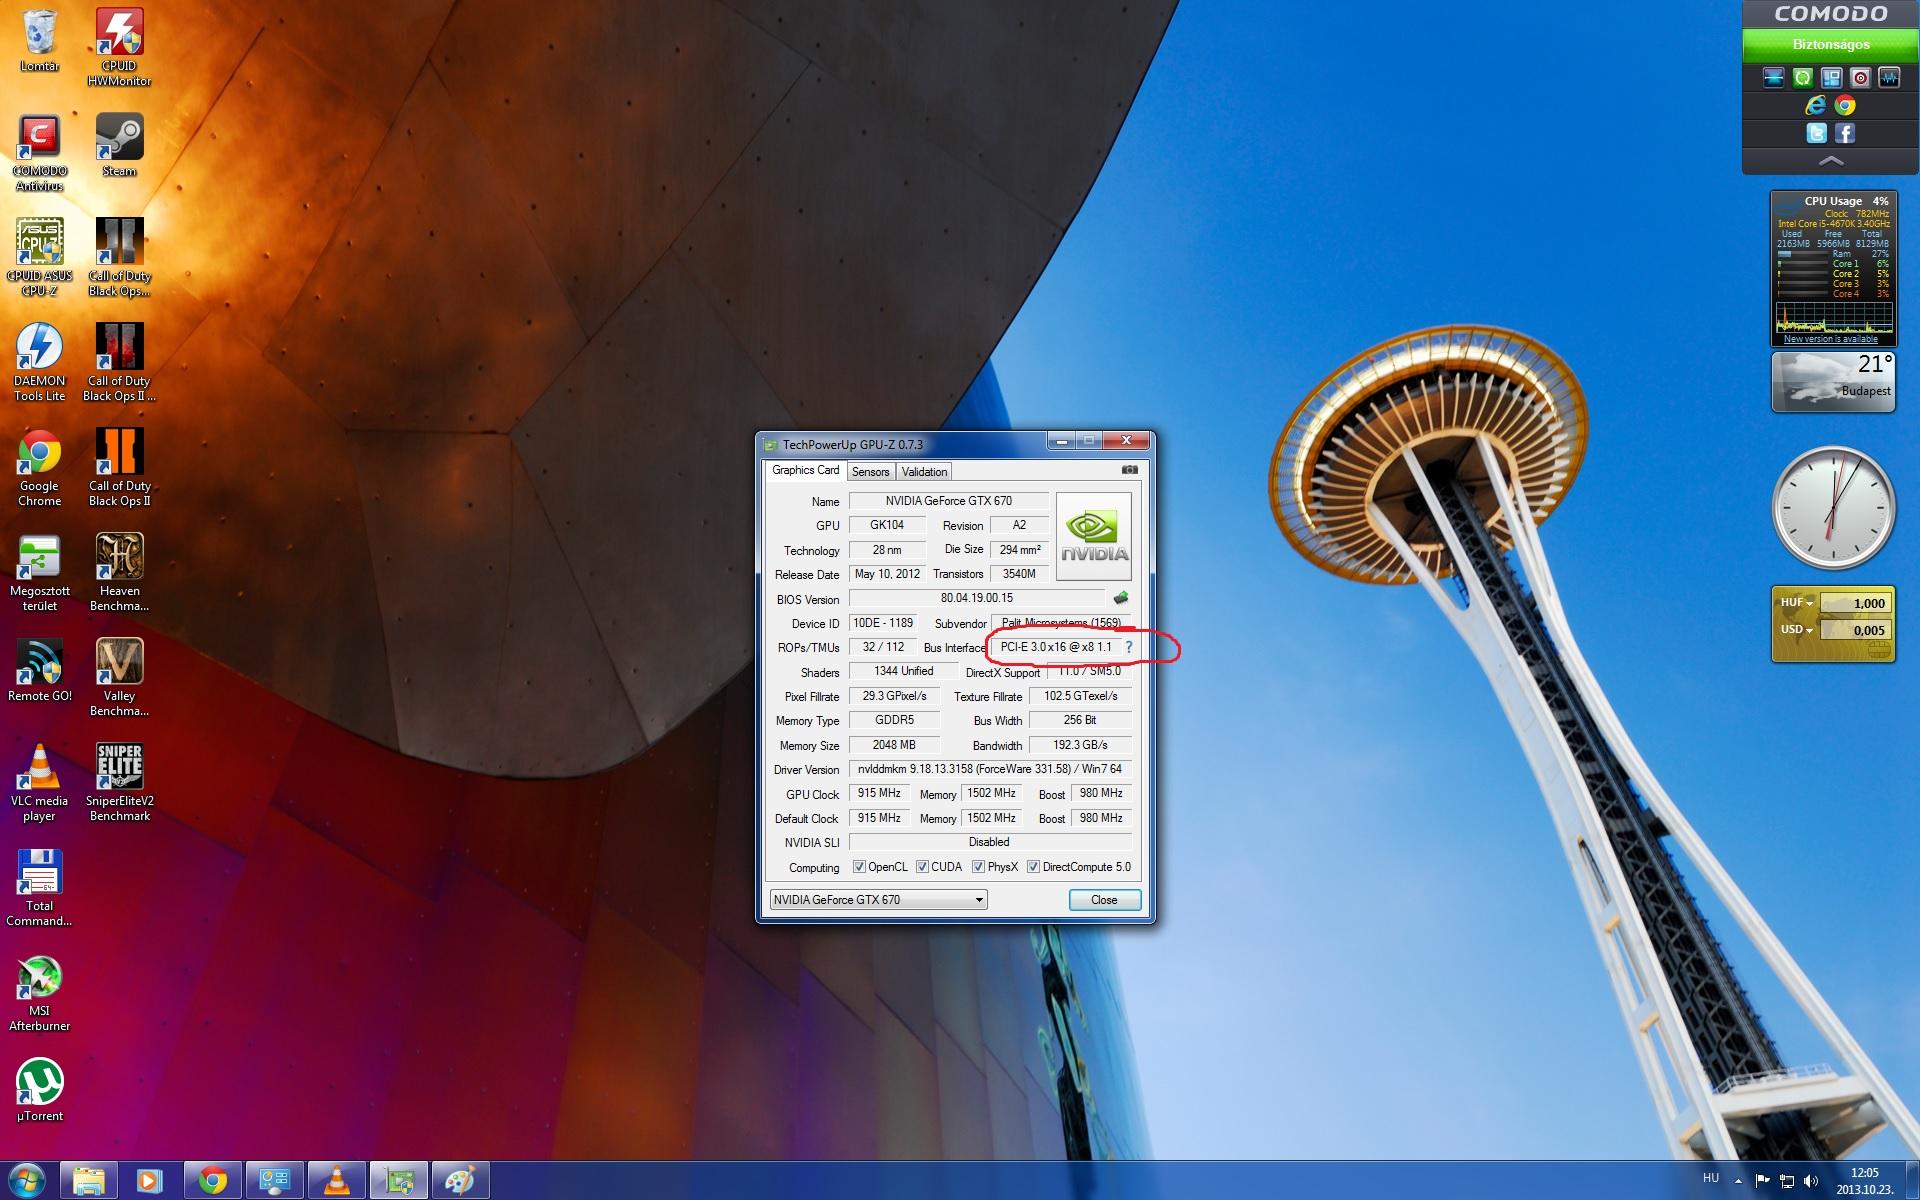Click the GPU GK104 value
1920x1200 pixels.
pos(887,525)
